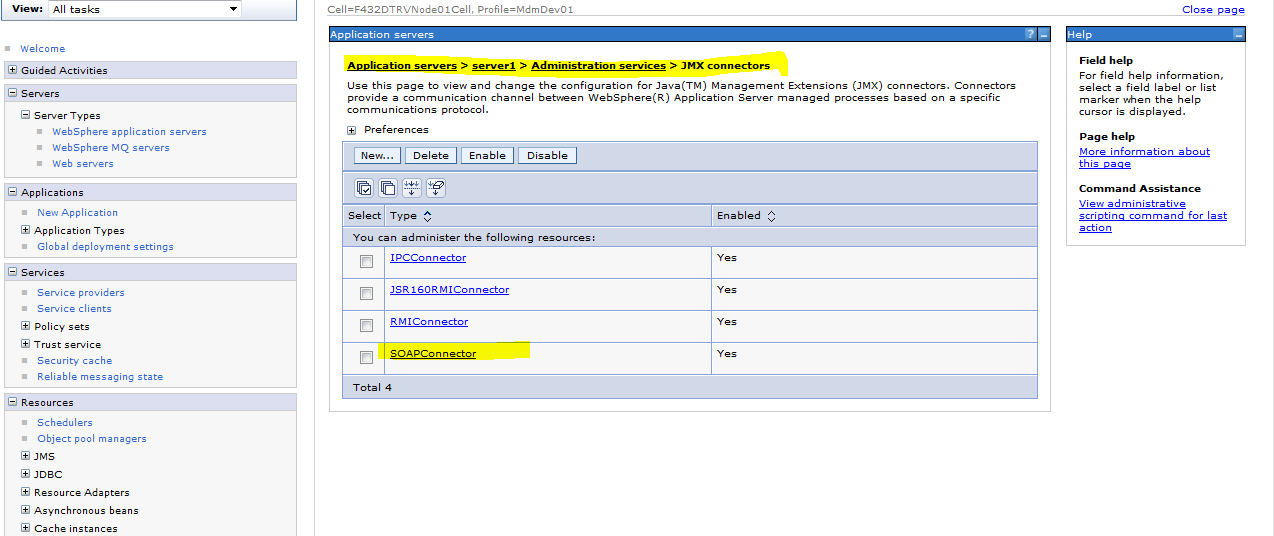Screen dimensions: 1274x536
Task: Open WebSphere application servers
Action: [x=129, y=131]
